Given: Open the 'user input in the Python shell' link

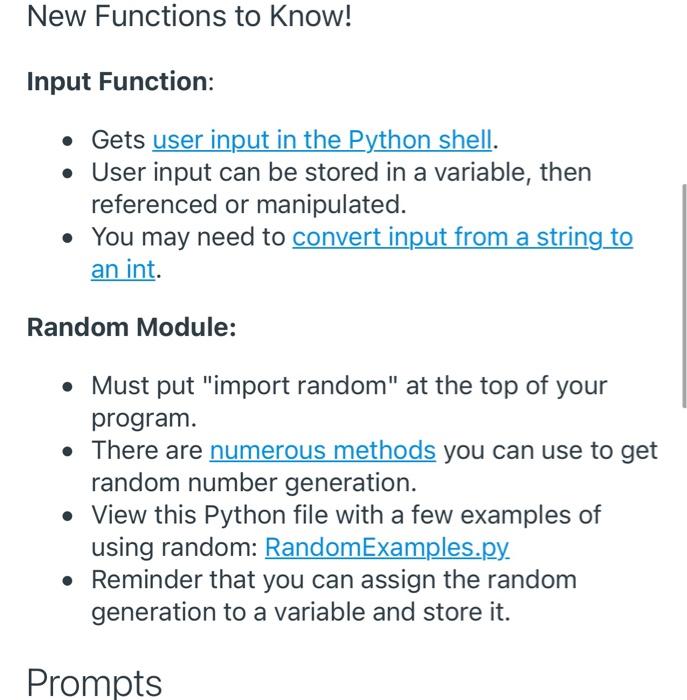Looking at the screenshot, I should (322, 140).
